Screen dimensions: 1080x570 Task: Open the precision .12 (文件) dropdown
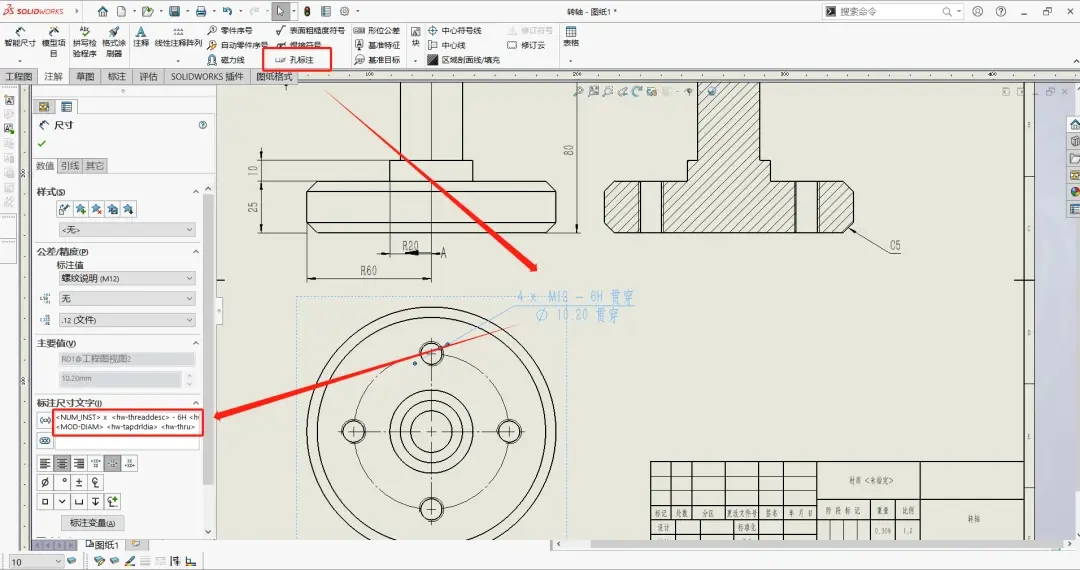[x=127, y=319]
